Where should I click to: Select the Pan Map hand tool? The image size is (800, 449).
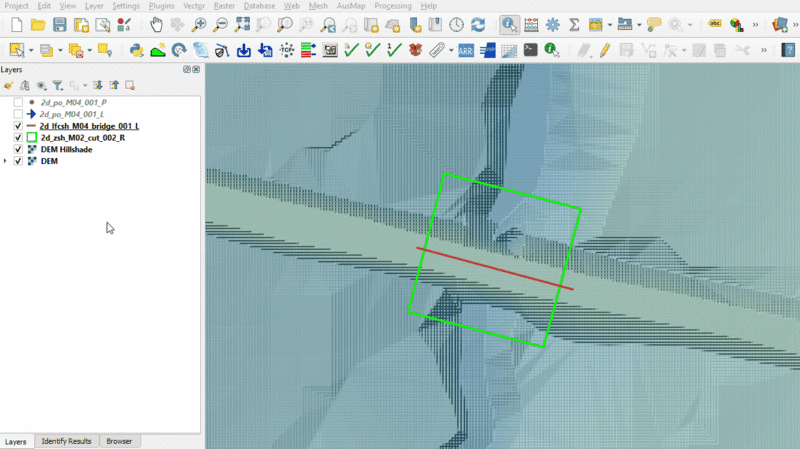tap(156, 24)
